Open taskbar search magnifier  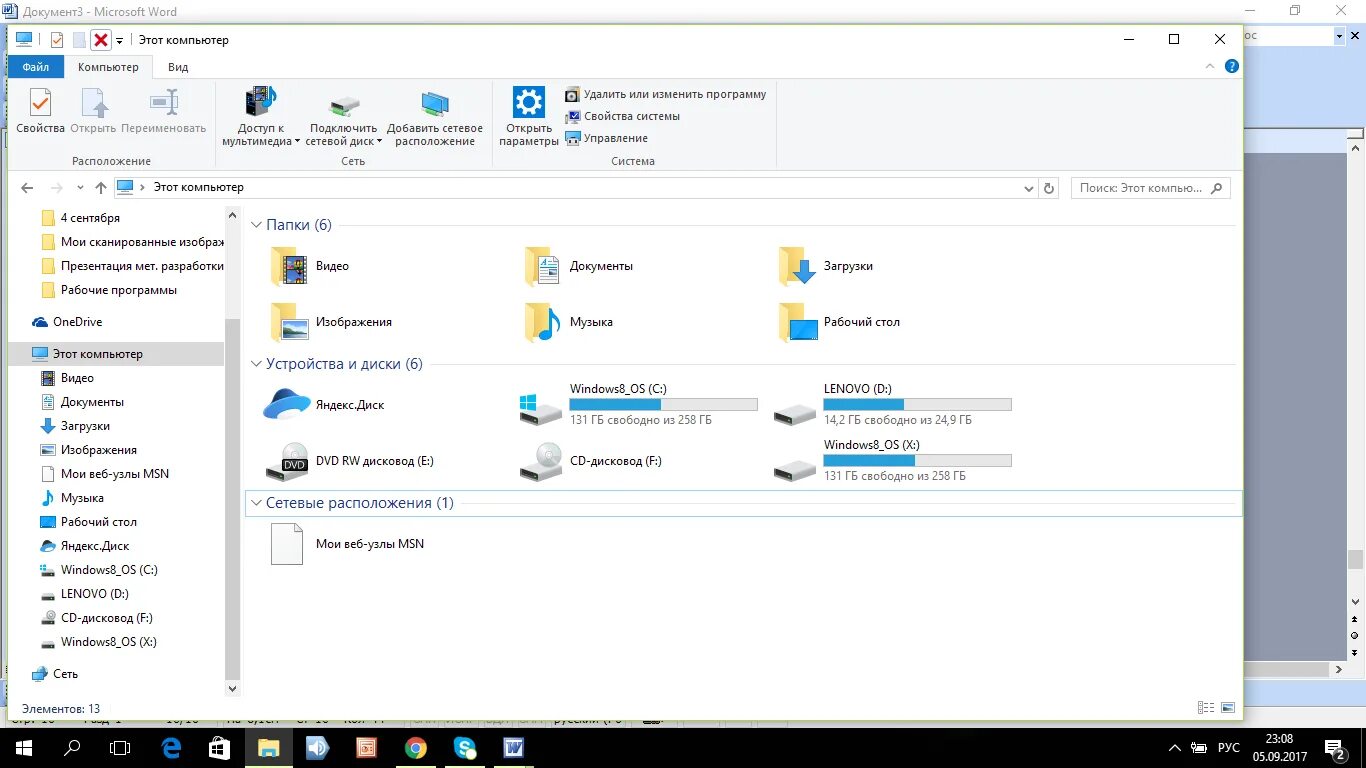point(72,747)
